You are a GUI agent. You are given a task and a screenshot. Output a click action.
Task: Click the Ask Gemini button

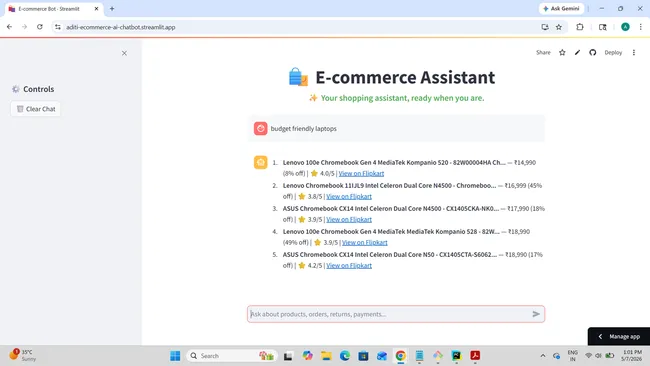pyautogui.click(x=561, y=9)
